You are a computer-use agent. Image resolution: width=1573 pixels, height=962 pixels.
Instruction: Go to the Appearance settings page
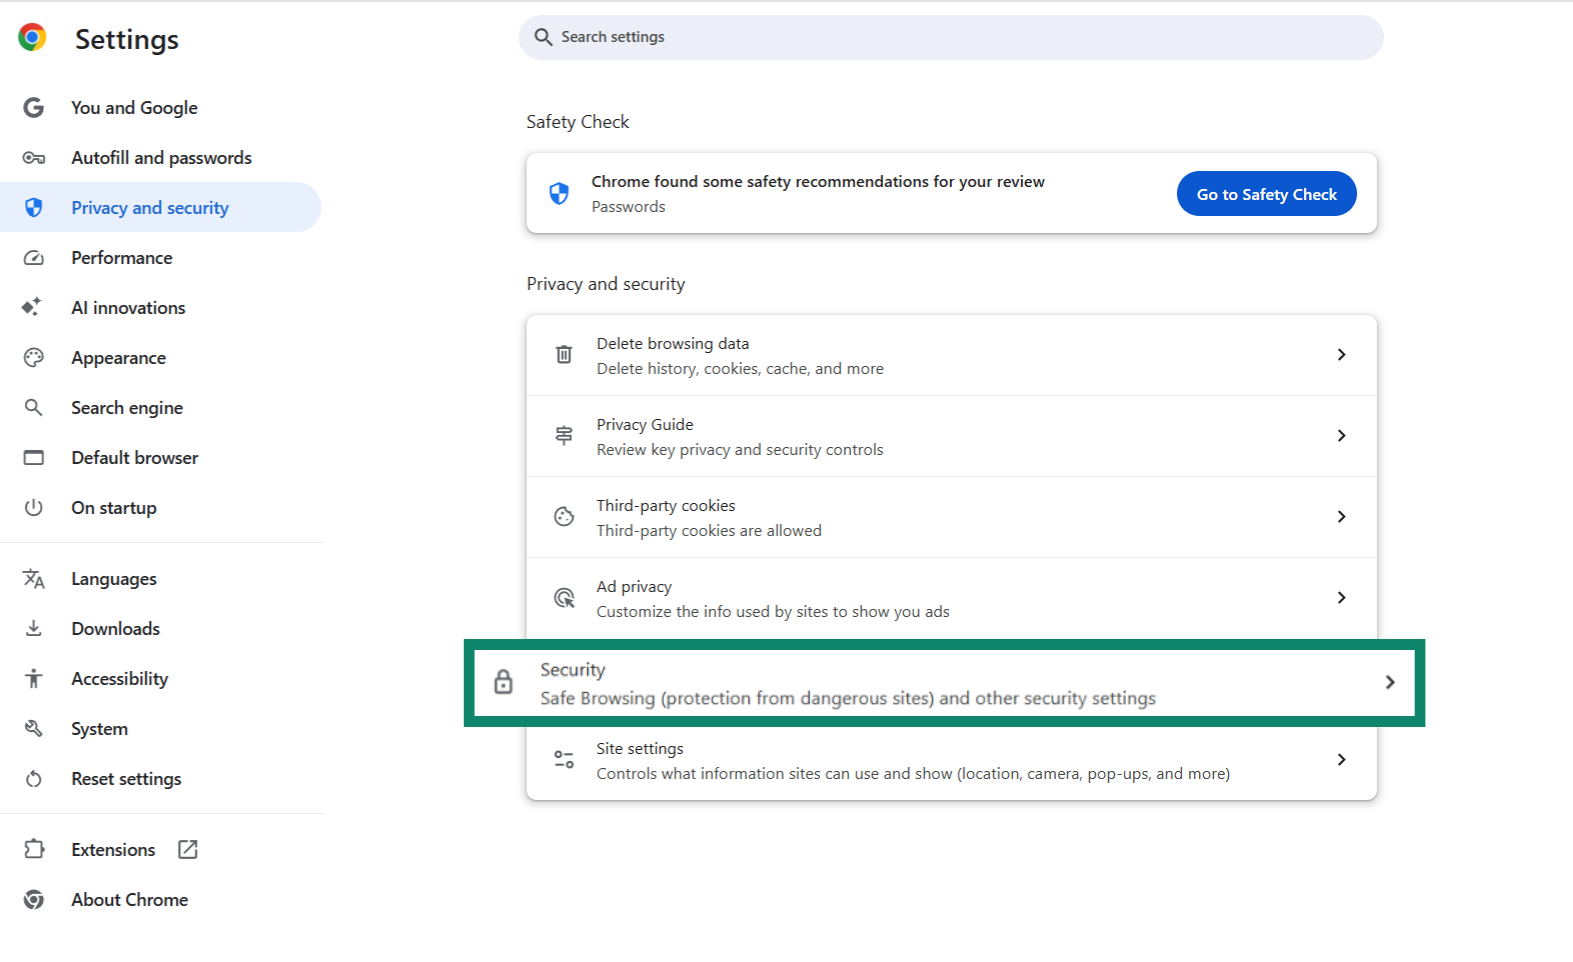pyautogui.click(x=118, y=358)
